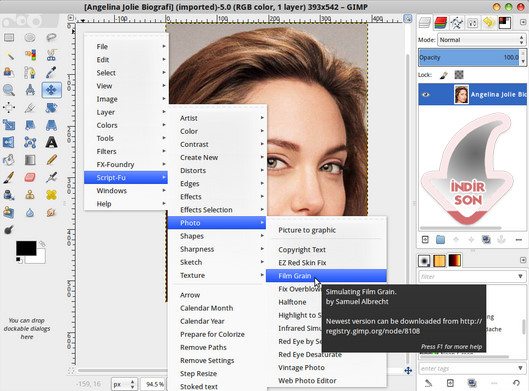Click the duplicate layer icon in Layers panel
529x391 pixels.
point(486,240)
